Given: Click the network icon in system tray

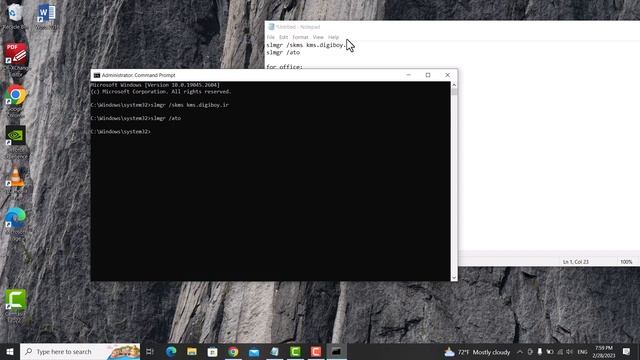Looking at the screenshot, I should click(560, 352).
